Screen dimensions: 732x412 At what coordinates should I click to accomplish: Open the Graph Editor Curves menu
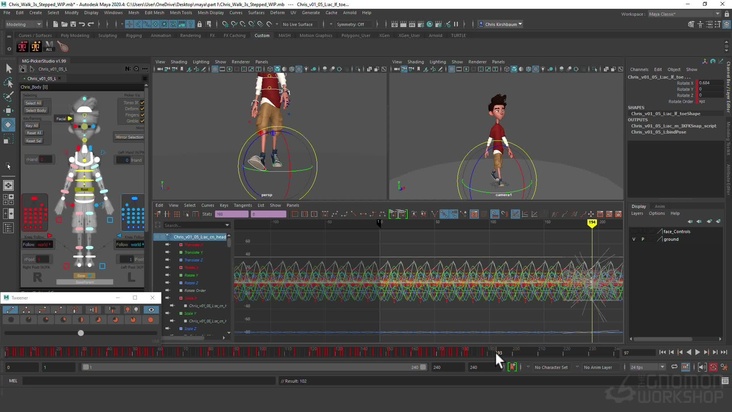[x=207, y=205]
